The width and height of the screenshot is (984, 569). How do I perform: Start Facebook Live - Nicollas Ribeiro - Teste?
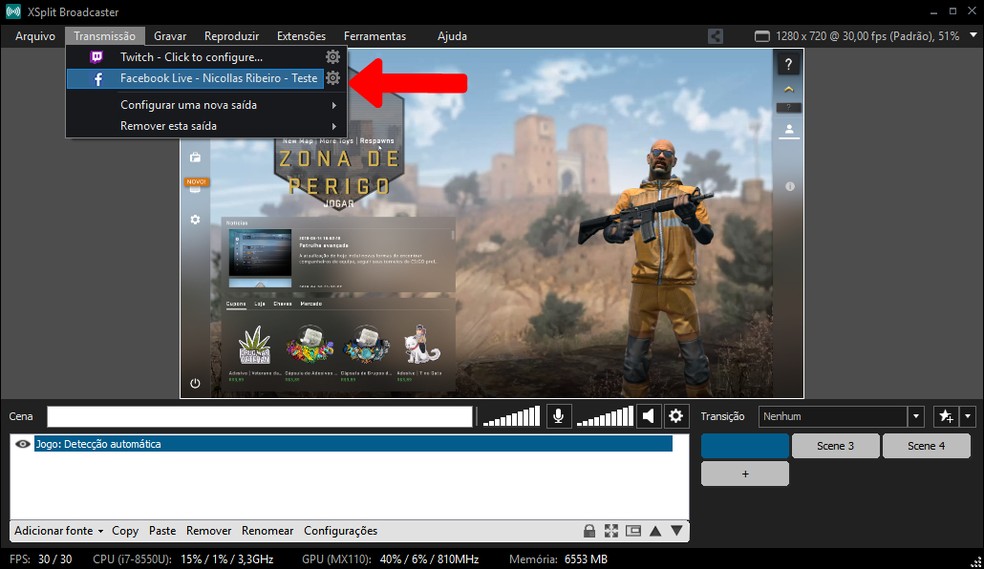[195, 78]
